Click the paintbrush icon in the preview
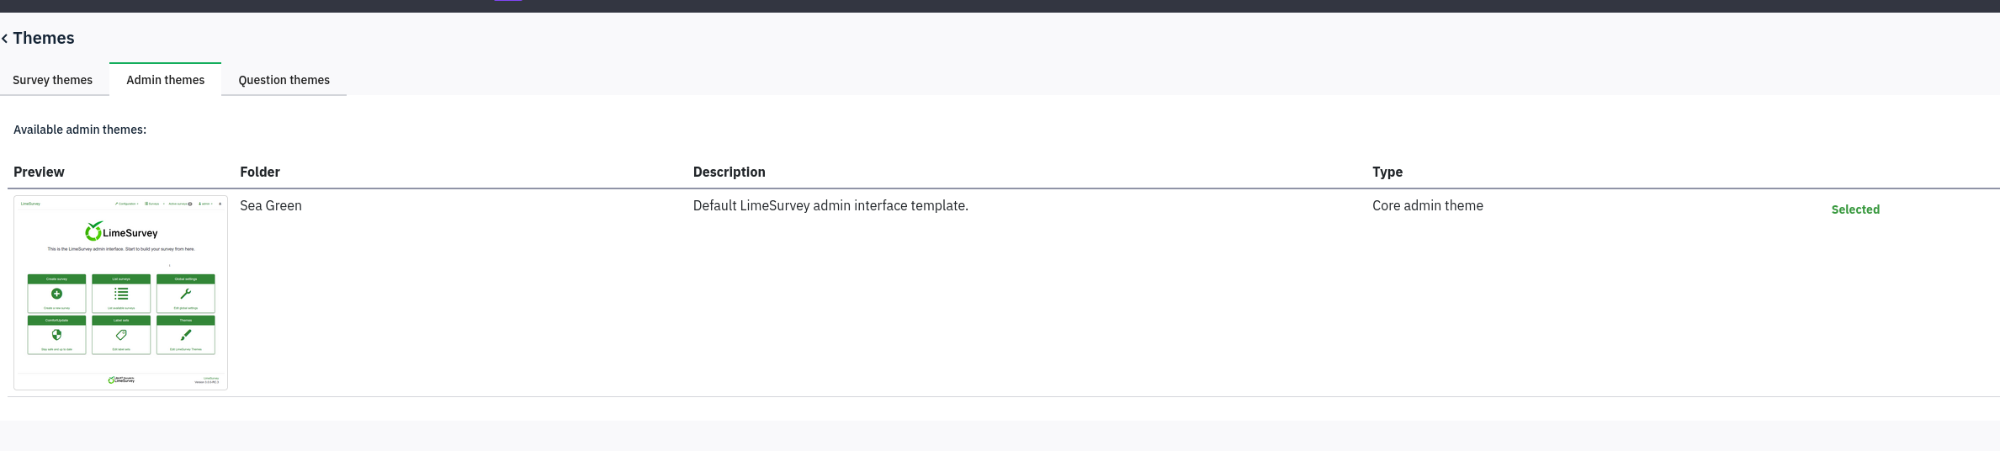The image size is (2000, 451). coord(185,335)
